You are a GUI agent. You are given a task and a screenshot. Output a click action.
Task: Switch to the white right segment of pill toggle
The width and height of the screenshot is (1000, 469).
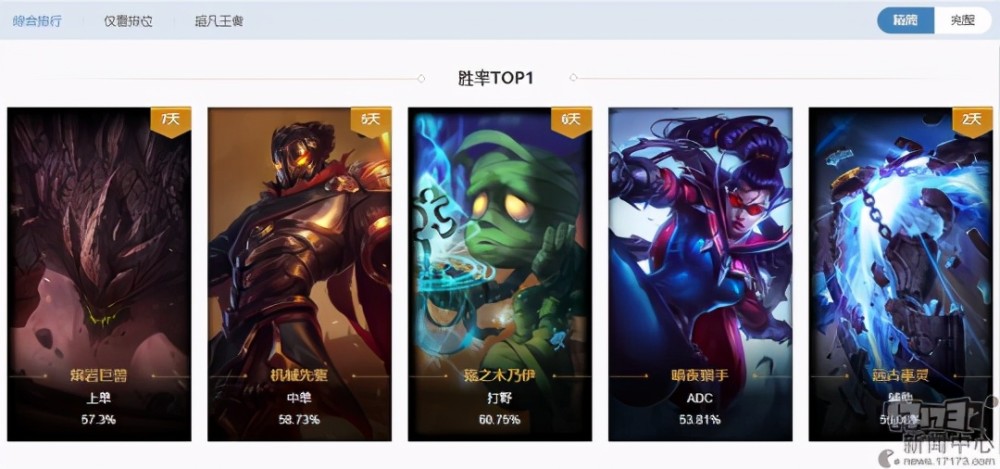(962, 20)
